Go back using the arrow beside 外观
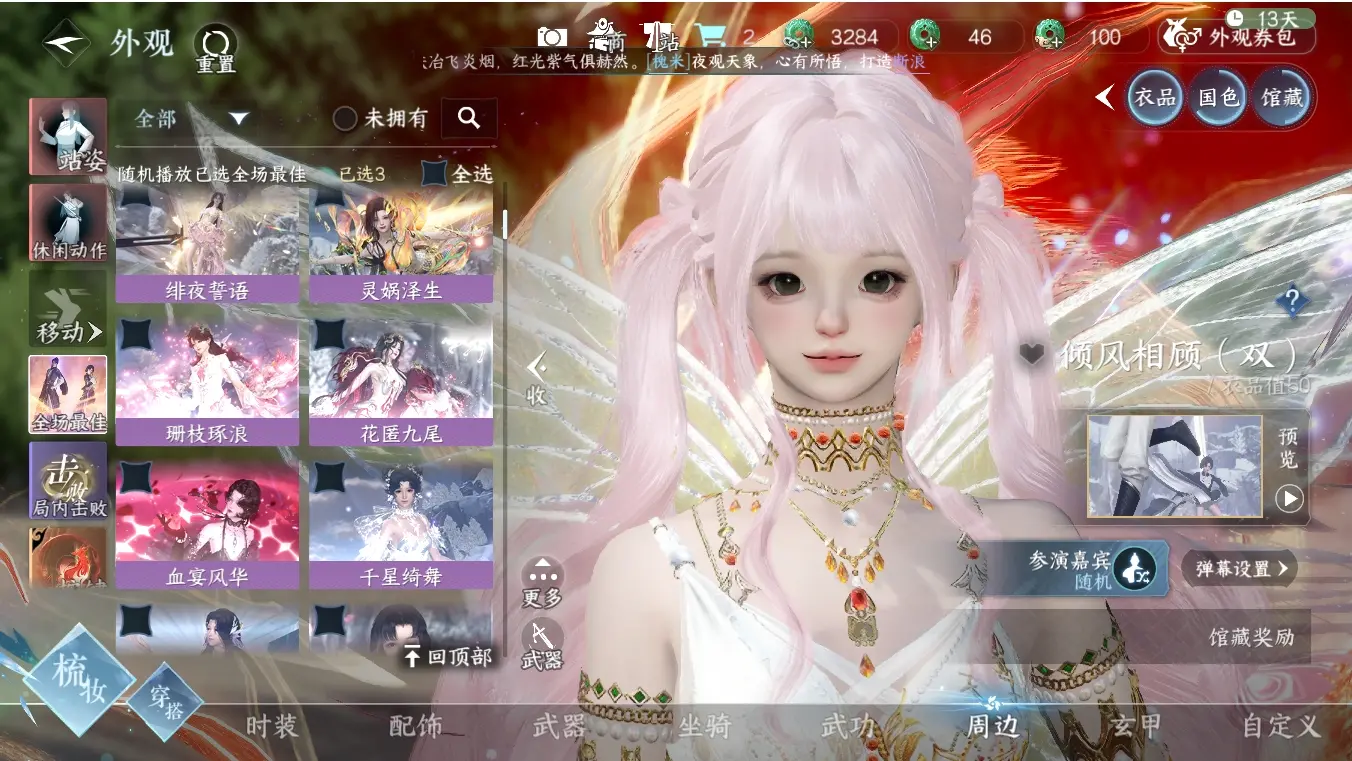Screen dimensions: 1352x761 point(67,42)
